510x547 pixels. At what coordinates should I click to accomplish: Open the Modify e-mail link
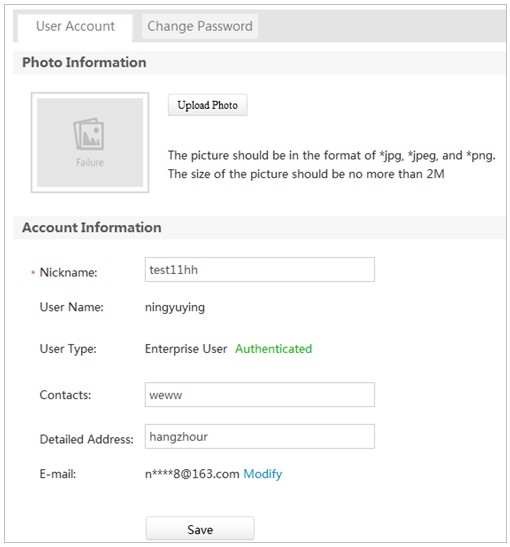[x=263, y=474]
